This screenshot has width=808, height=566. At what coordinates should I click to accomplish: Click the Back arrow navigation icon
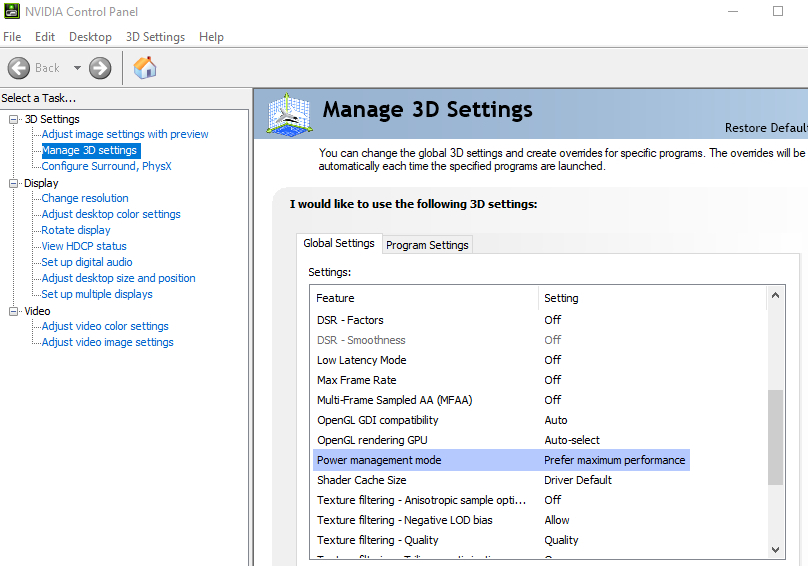click(x=19, y=68)
